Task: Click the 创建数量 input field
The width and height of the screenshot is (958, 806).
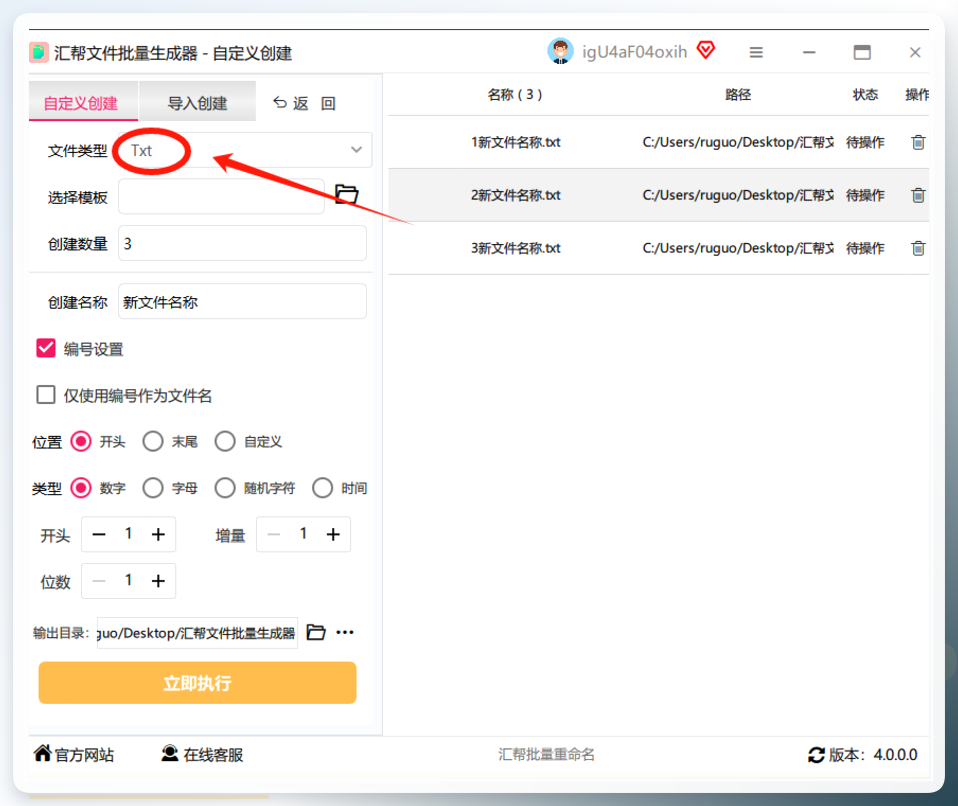Action: pos(243,243)
